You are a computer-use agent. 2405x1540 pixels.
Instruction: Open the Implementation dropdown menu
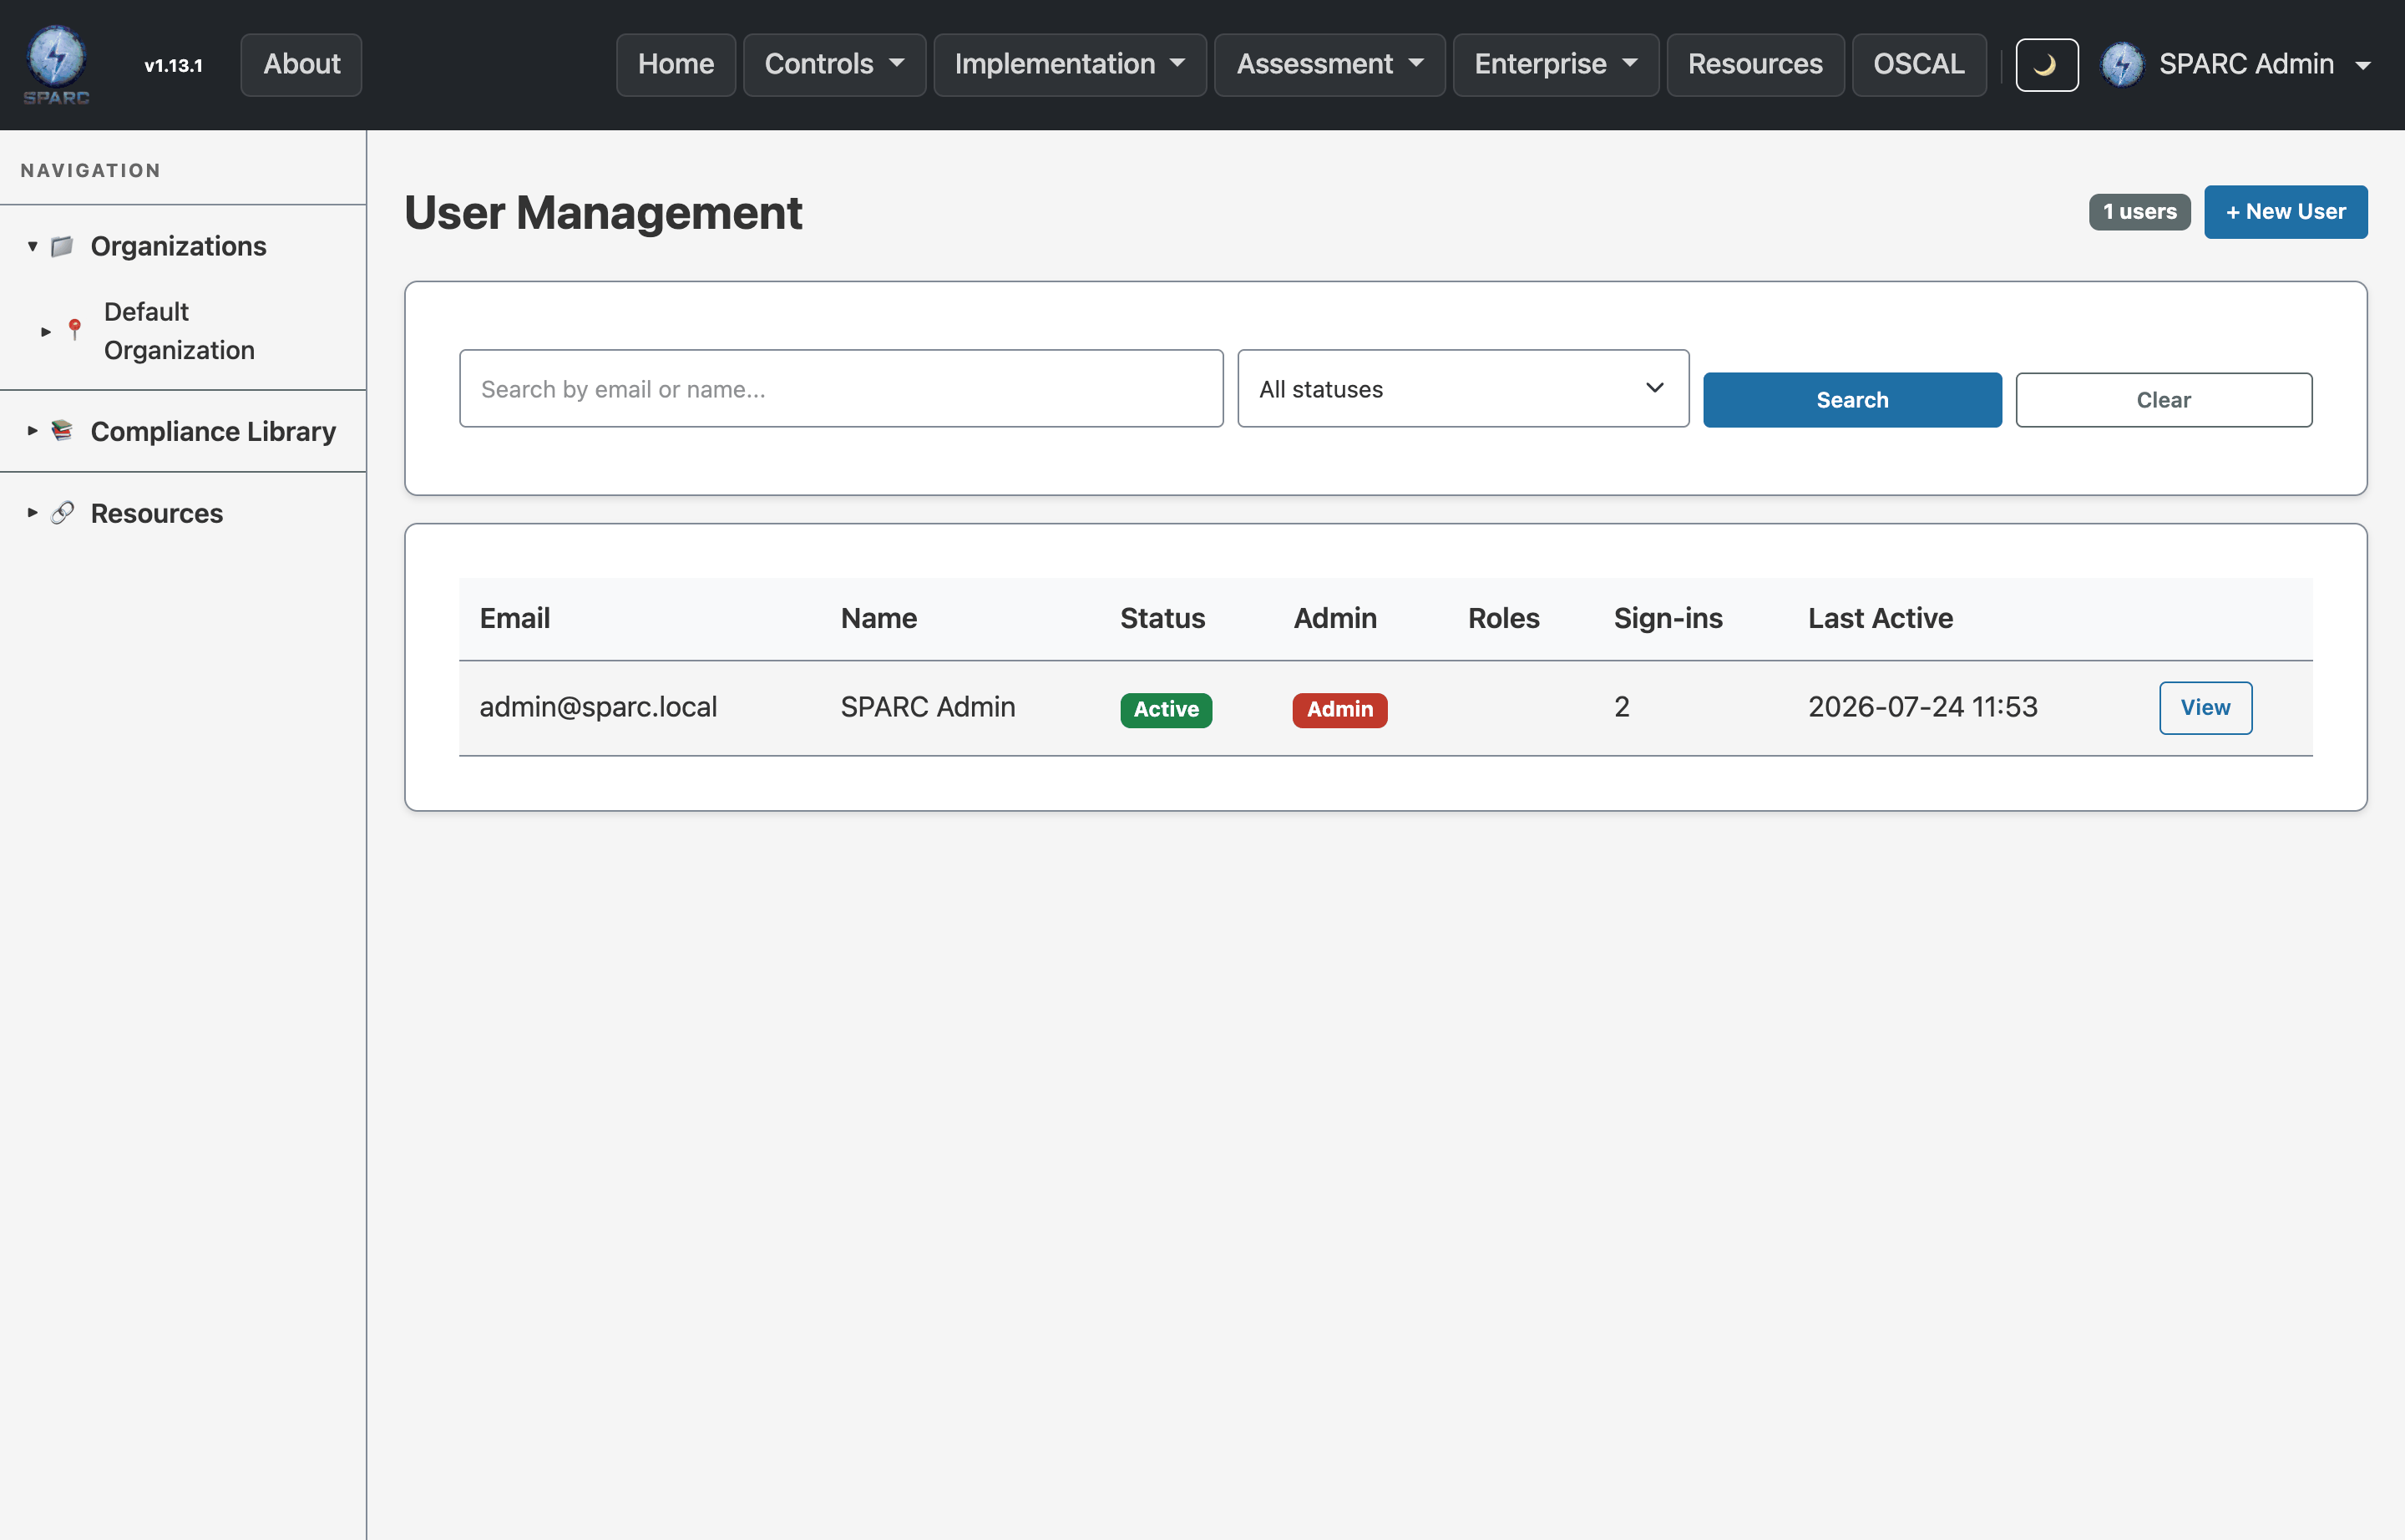1069,65
